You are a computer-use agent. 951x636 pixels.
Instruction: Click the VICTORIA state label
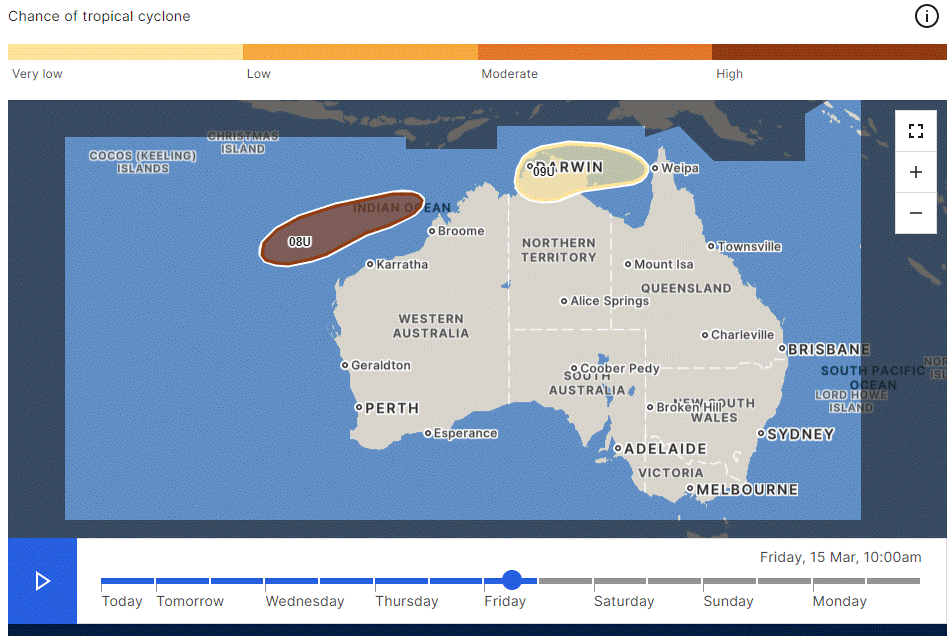671,472
